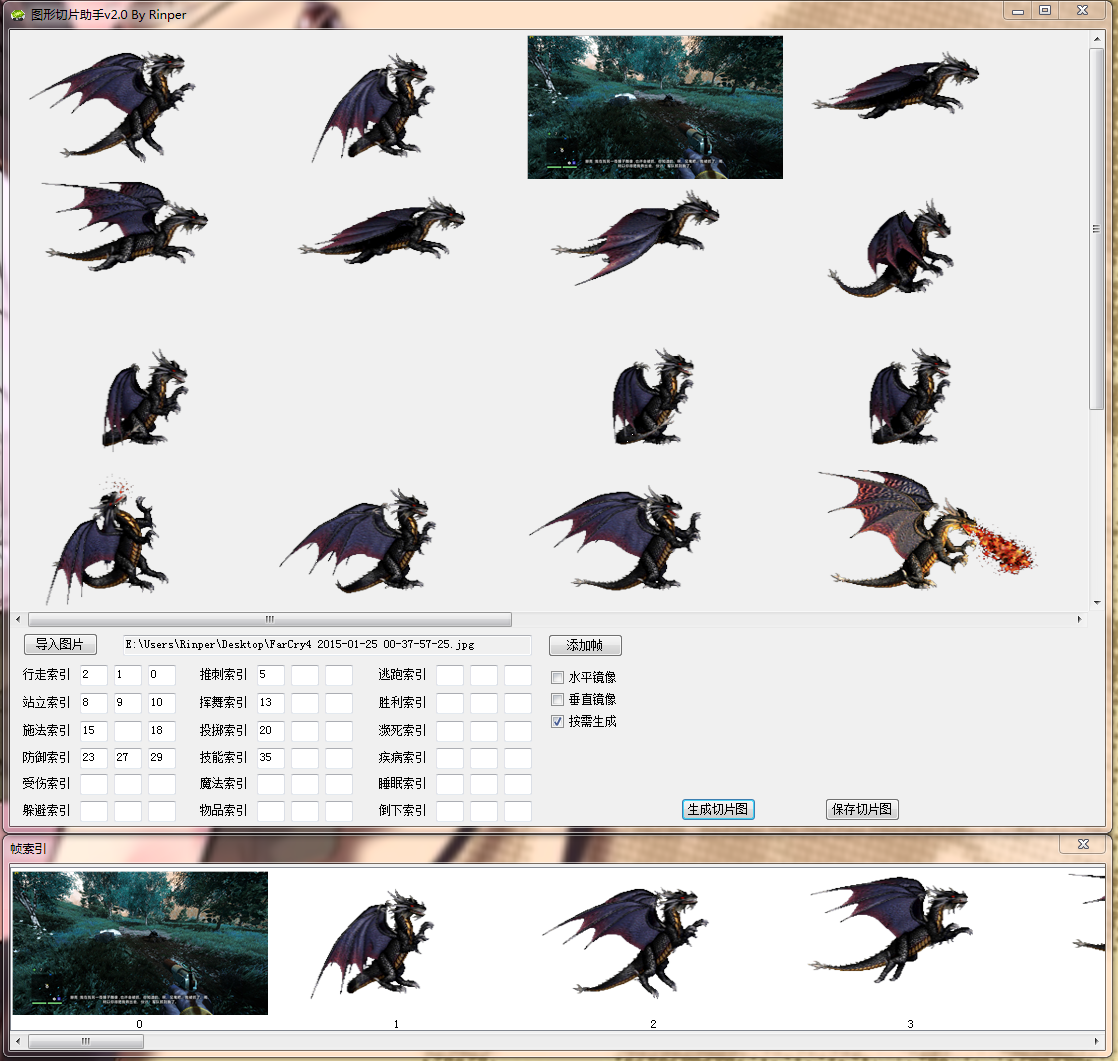
Task: Click 帧索引 panel scrollbar right arrow
Action: (1097, 1041)
